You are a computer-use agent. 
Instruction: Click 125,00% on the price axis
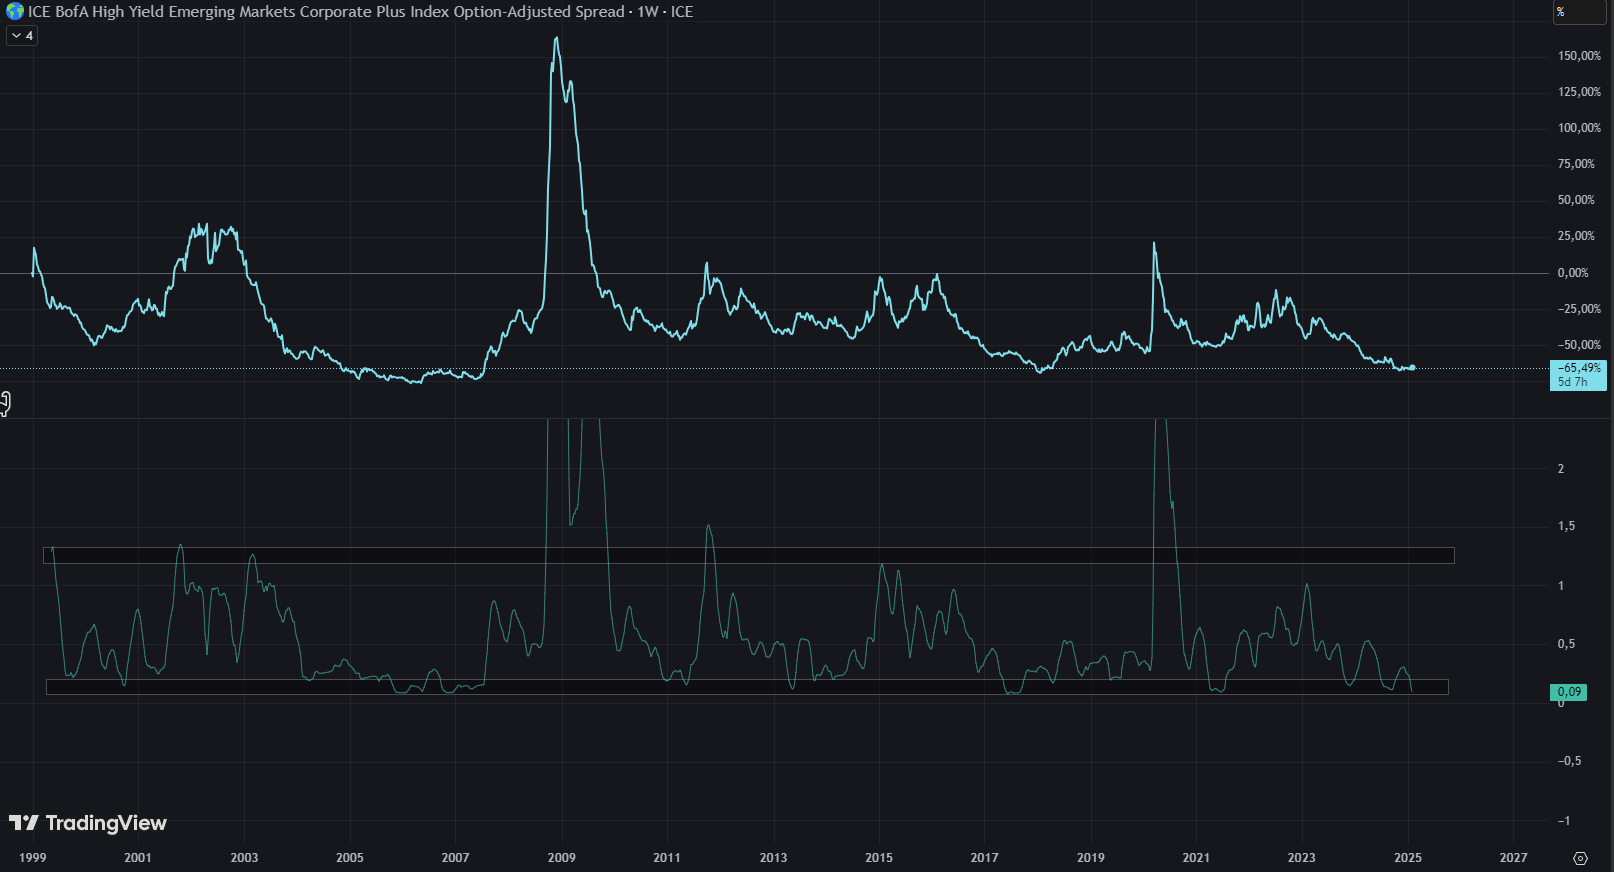click(1579, 92)
